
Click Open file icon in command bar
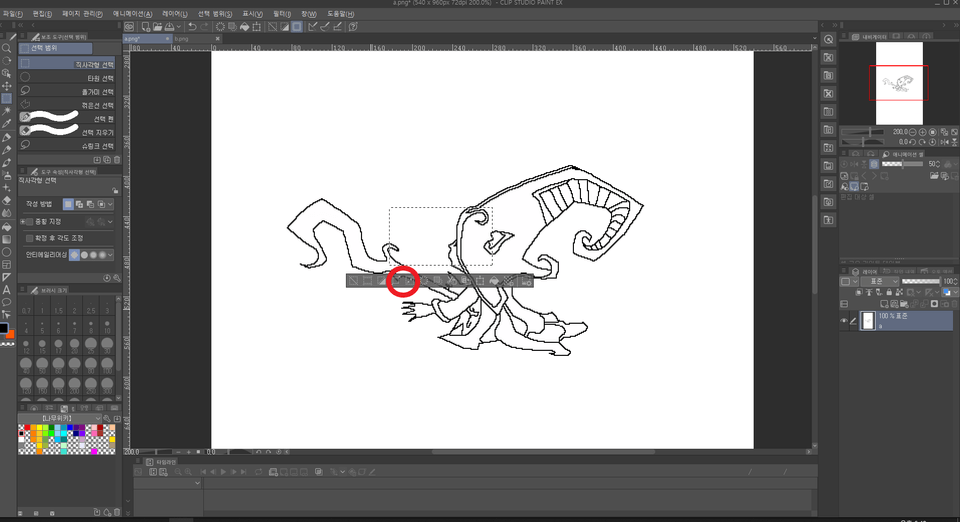point(157,27)
